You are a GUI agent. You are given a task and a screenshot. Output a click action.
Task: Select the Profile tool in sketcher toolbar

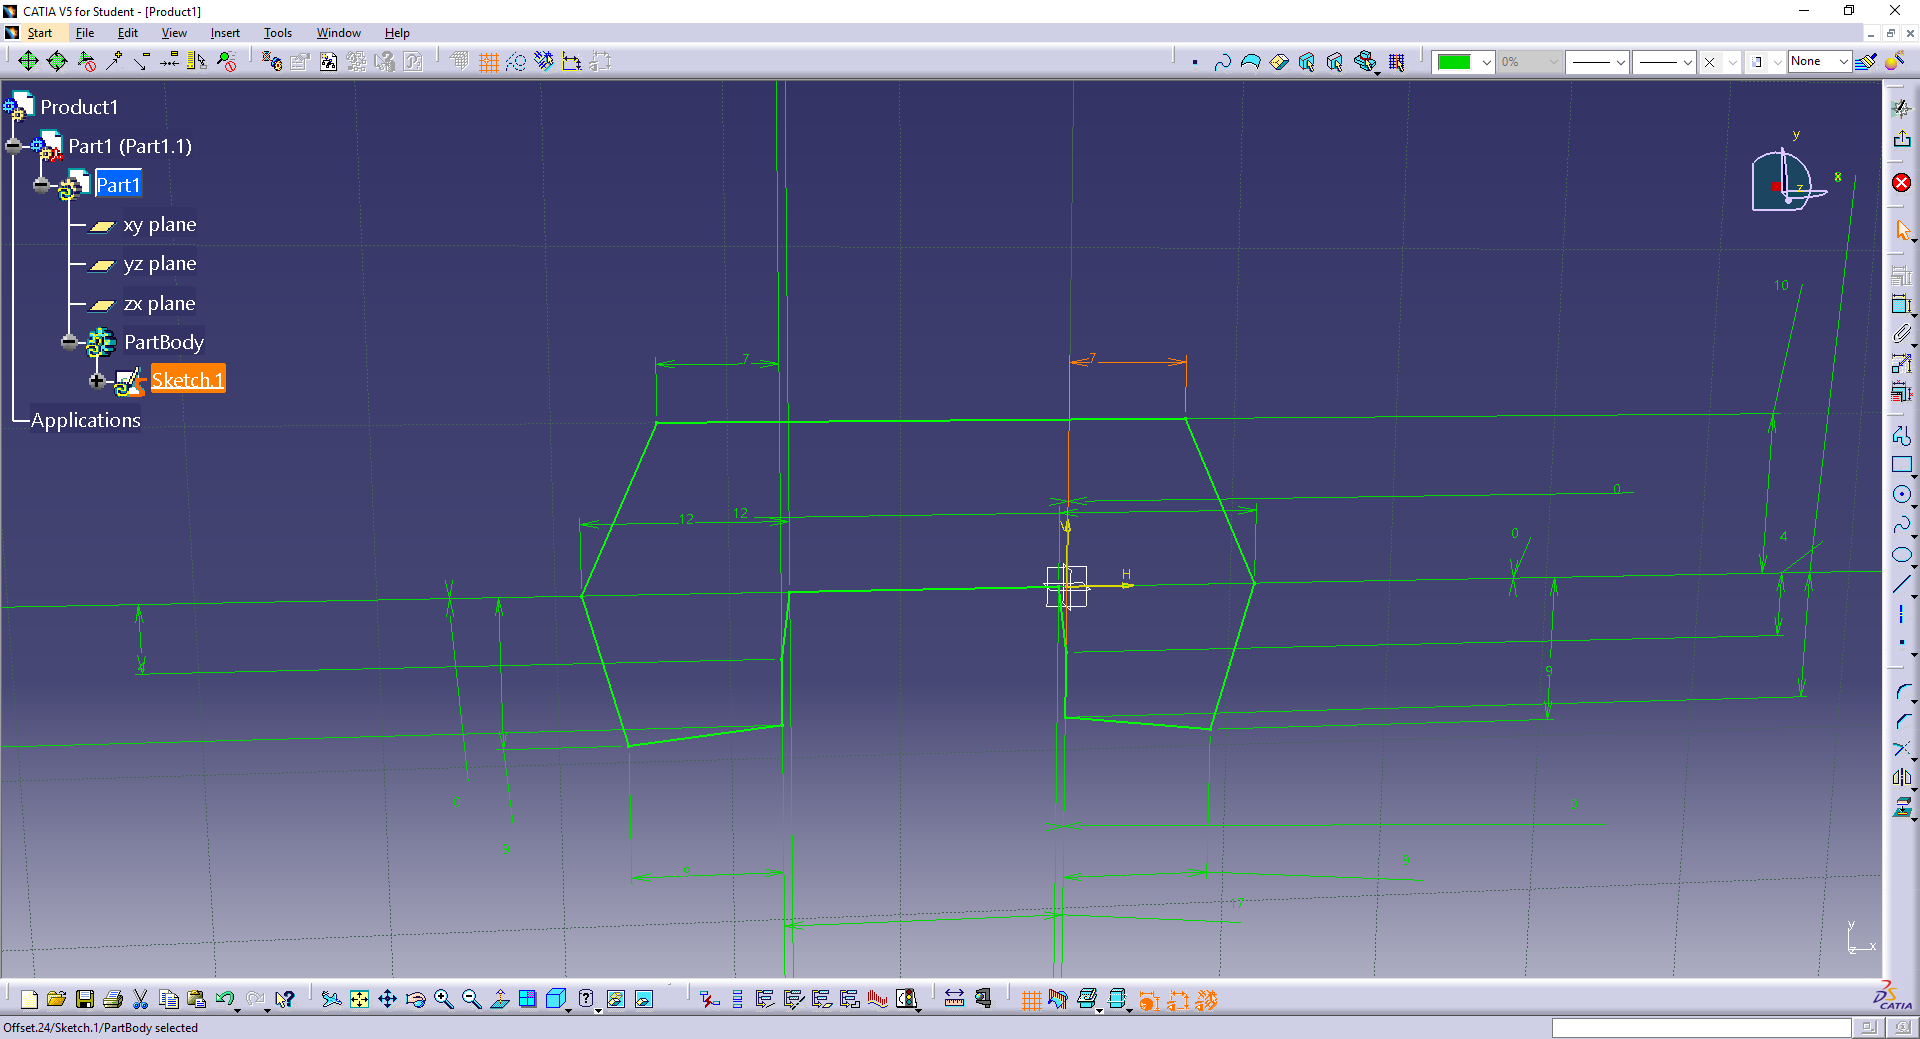1901,435
